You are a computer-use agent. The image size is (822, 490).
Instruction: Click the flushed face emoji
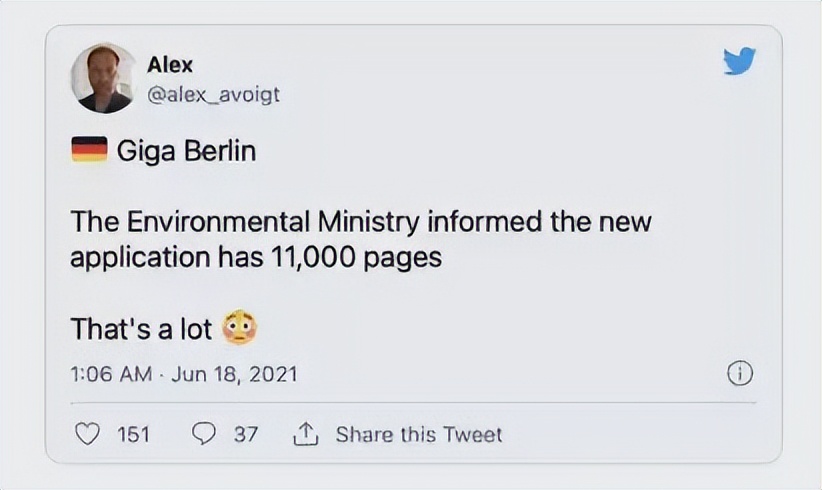pos(239,327)
